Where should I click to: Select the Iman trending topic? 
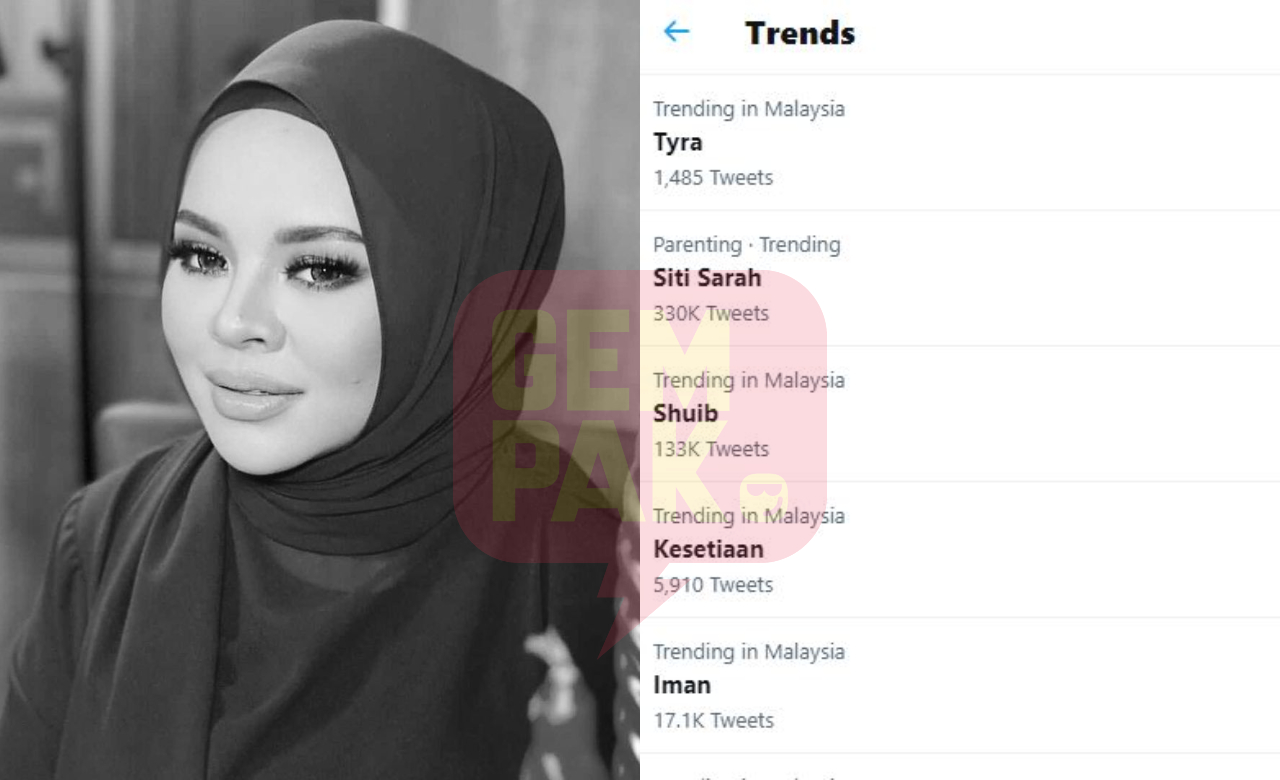[960, 686]
